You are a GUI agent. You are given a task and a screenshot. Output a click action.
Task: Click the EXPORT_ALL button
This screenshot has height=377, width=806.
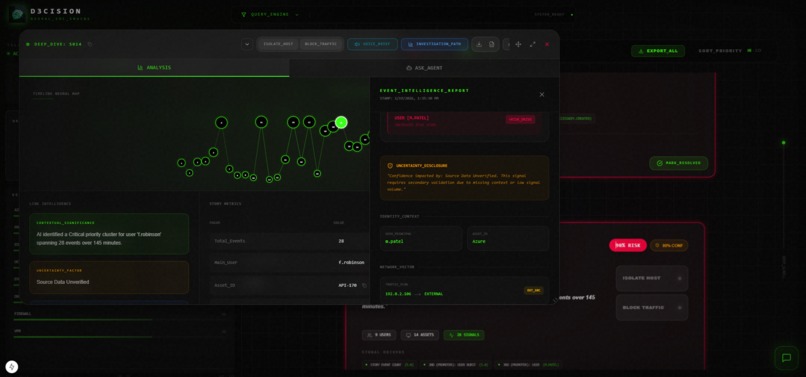pyautogui.click(x=658, y=51)
